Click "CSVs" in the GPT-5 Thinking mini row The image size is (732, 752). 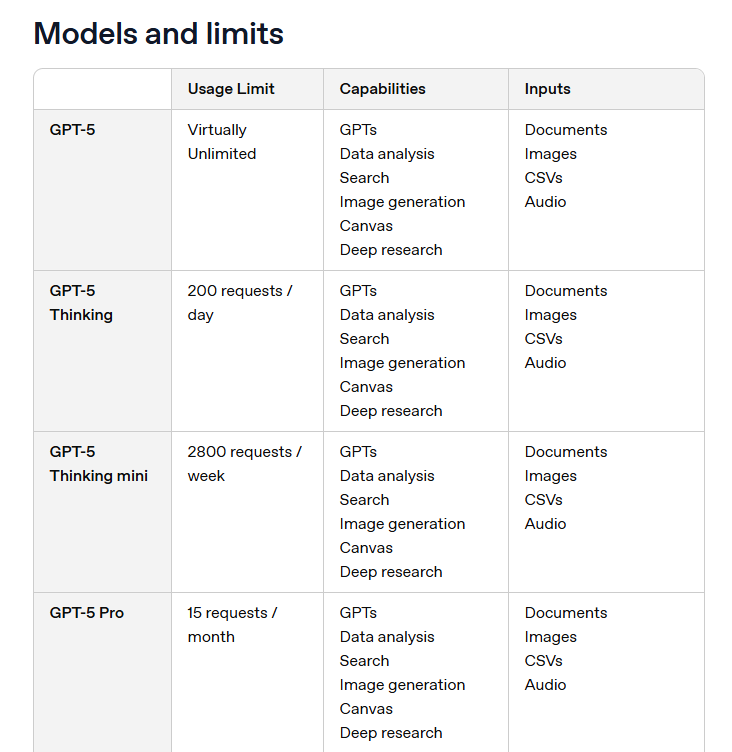click(x=543, y=500)
